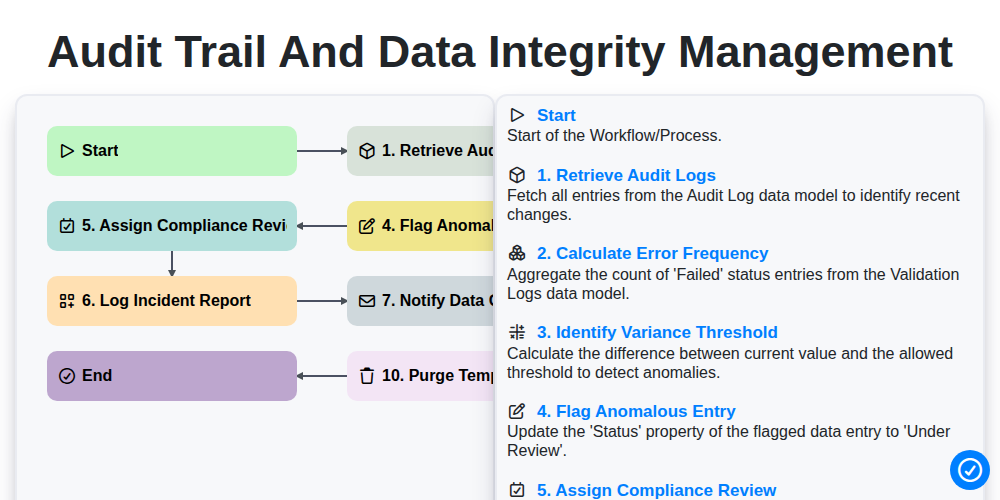This screenshot has height=500, width=1000.
Task: Click the blue round checkmark button
Action: pos(969,470)
